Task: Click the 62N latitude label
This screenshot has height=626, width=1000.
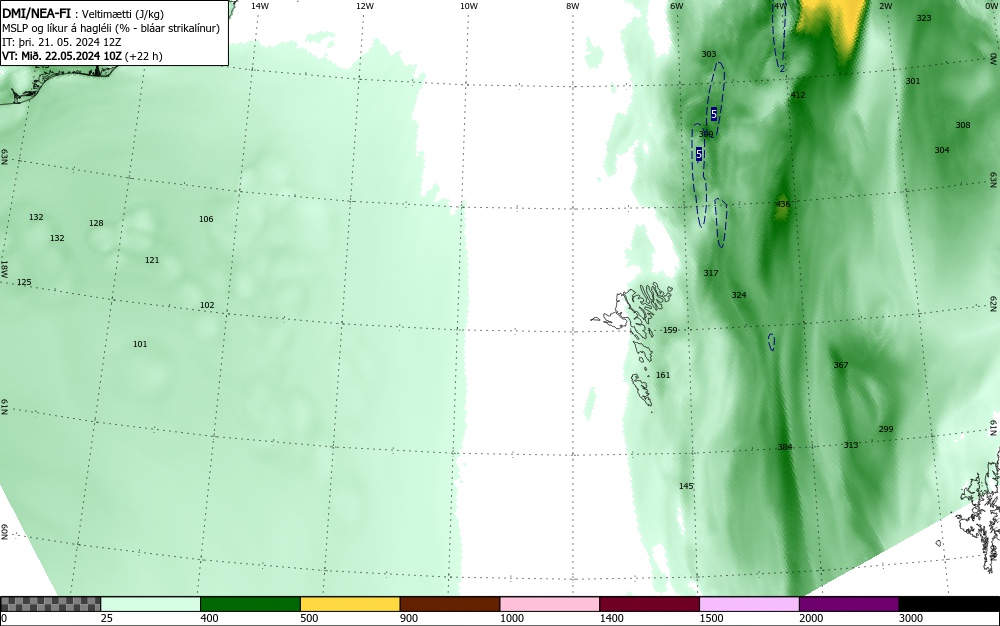Action: 993,303
